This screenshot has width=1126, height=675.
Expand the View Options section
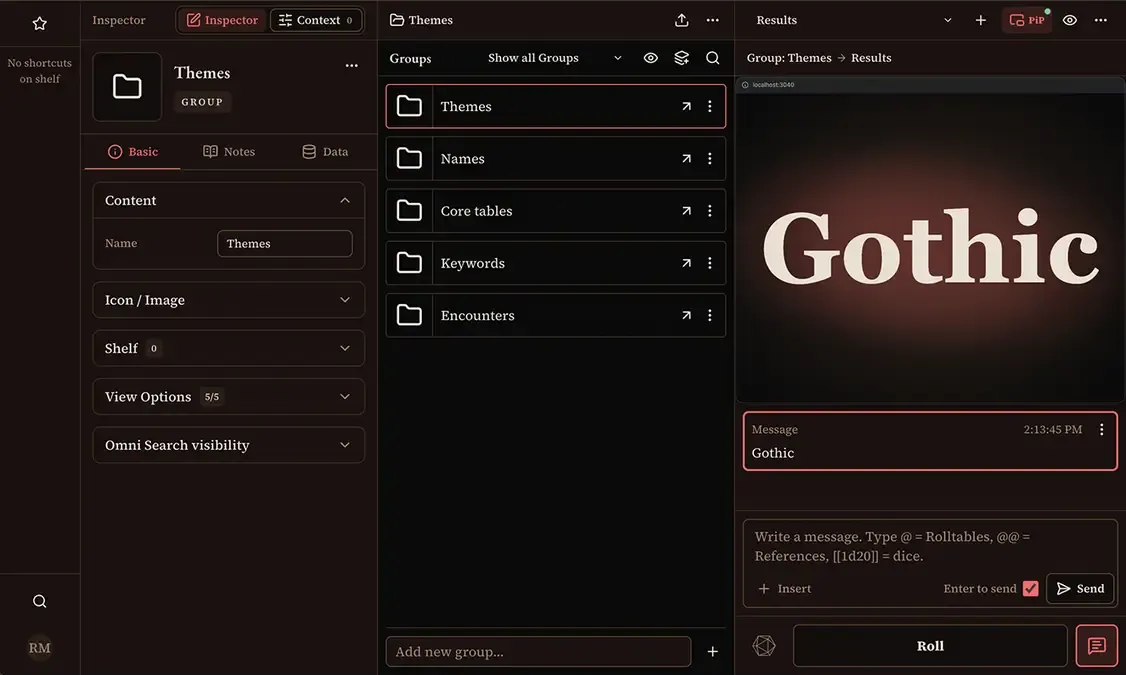click(228, 396)
